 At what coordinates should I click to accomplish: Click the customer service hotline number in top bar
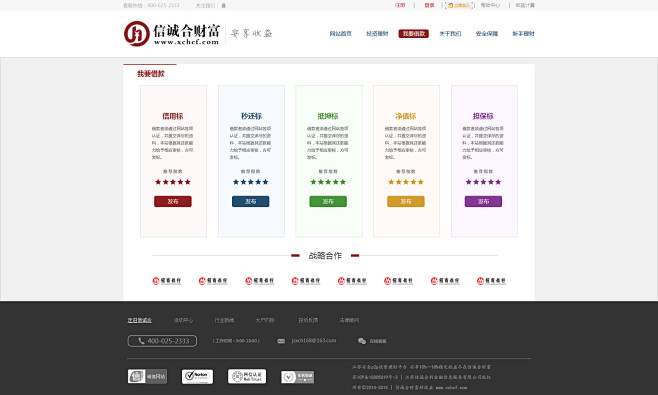point(163,5)
